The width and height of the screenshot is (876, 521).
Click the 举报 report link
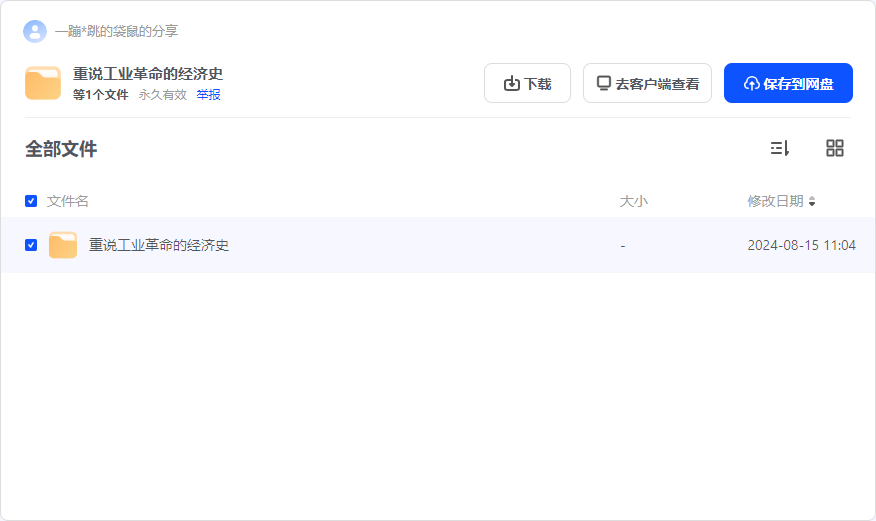pos(208,95)
